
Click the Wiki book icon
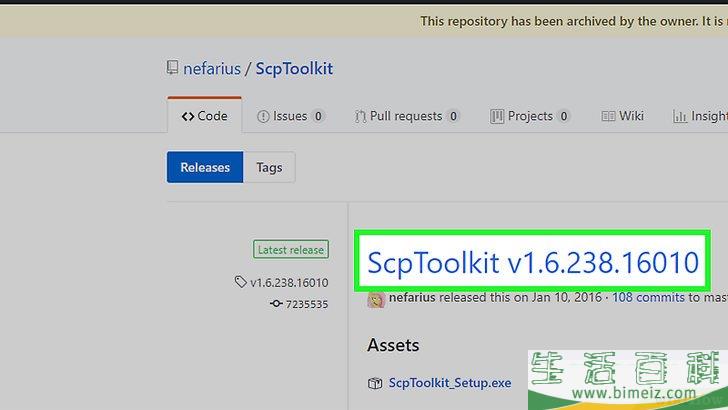tap(608, 116)
